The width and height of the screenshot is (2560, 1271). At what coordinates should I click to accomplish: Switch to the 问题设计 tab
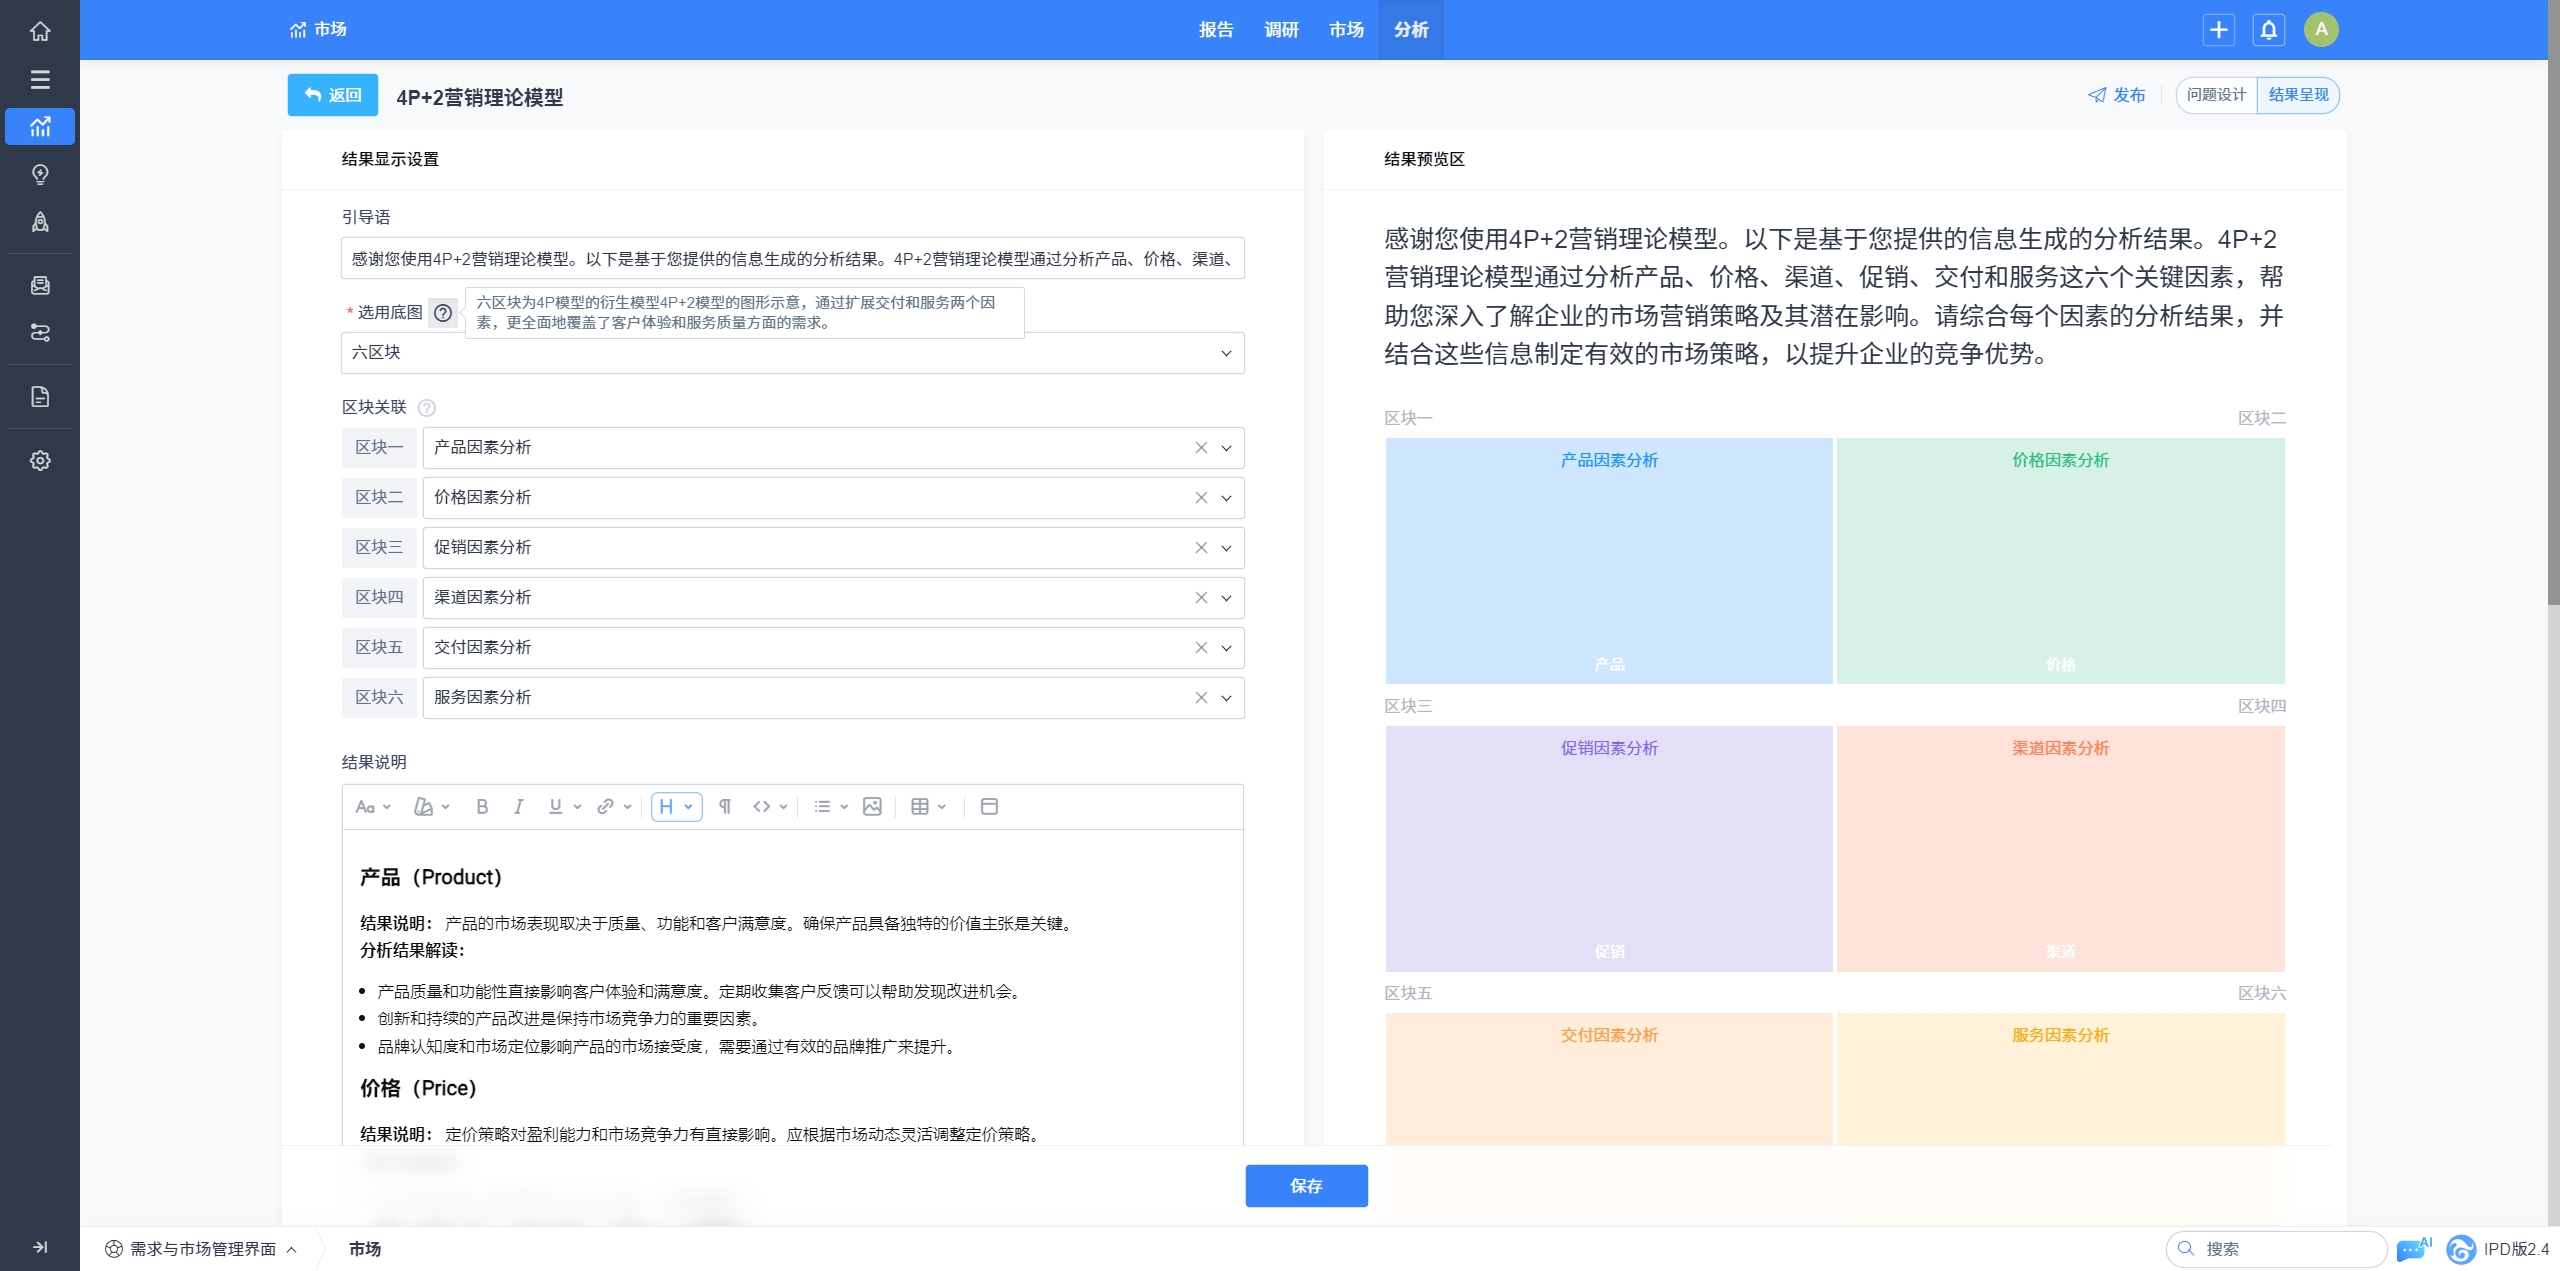coord(2216,95)
